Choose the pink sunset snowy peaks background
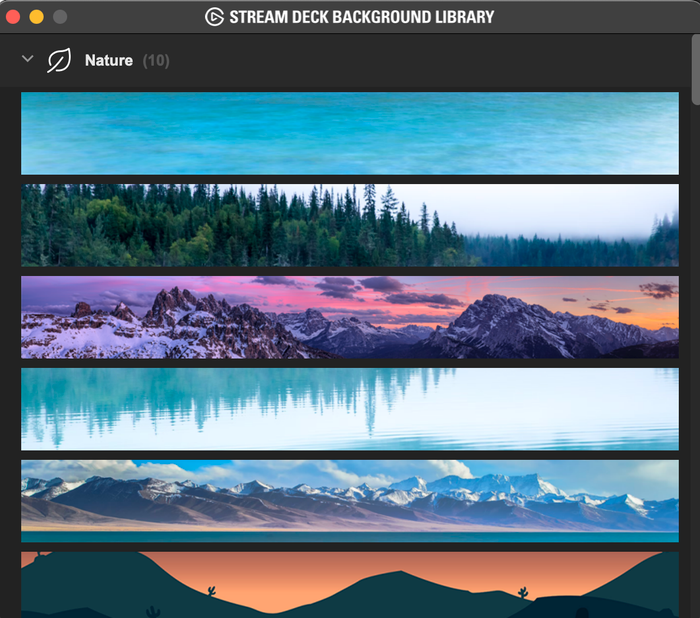 [350, 317]
